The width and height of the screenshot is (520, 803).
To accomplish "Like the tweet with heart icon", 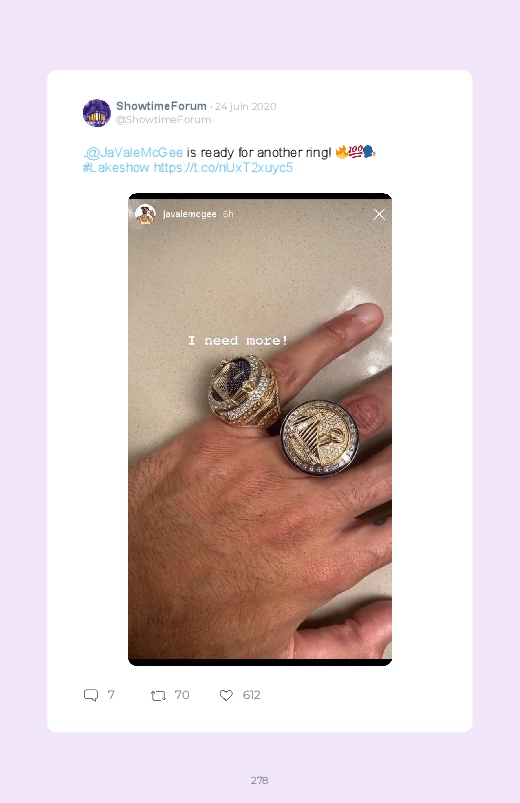I will 226,695.
